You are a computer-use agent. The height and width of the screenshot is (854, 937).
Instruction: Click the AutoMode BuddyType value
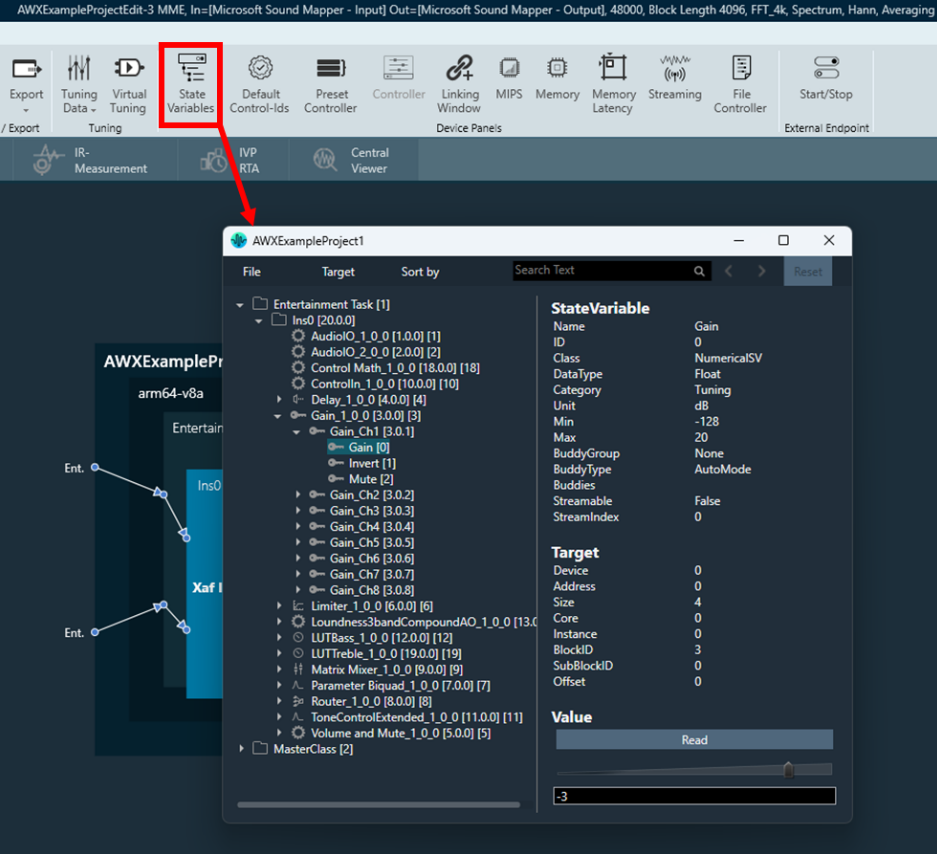[x=722, y=469]
